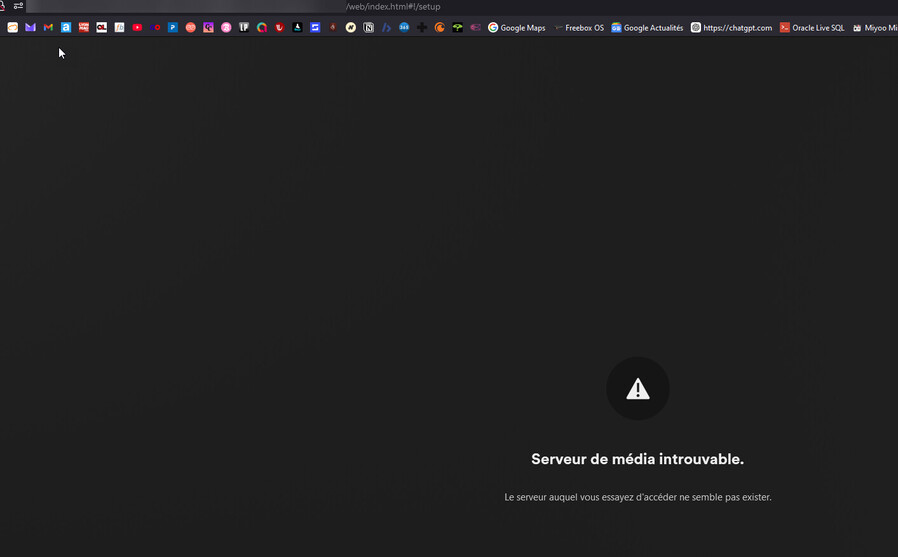Viewport: 898px width, 557px height.
Task: Open the cream circle 'N' bookmark icon
Action: (x=350, y=27)
